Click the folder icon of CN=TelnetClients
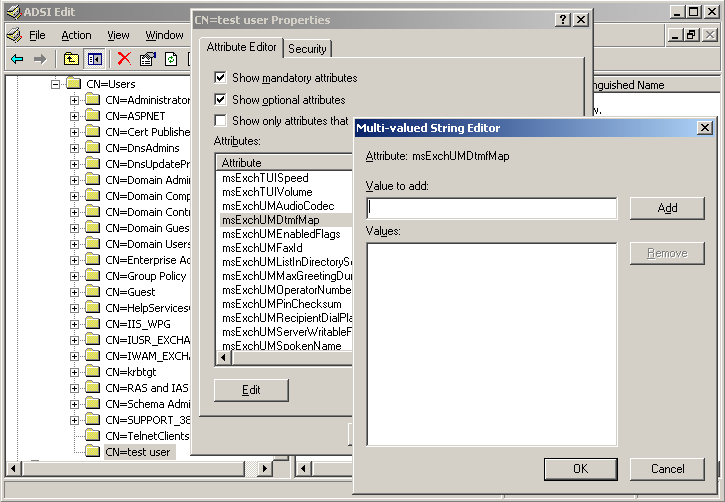Viewport: 725px width, 502px height. [x=92, y=435]
